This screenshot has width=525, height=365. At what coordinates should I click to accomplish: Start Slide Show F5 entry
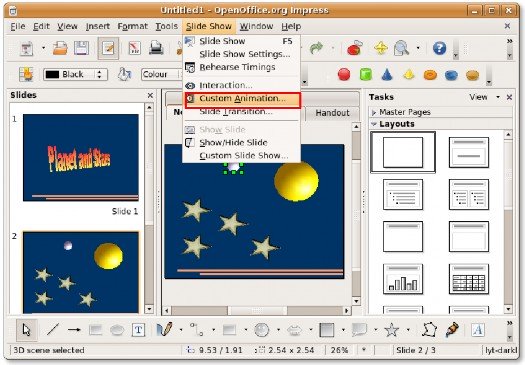pos(241,41)
